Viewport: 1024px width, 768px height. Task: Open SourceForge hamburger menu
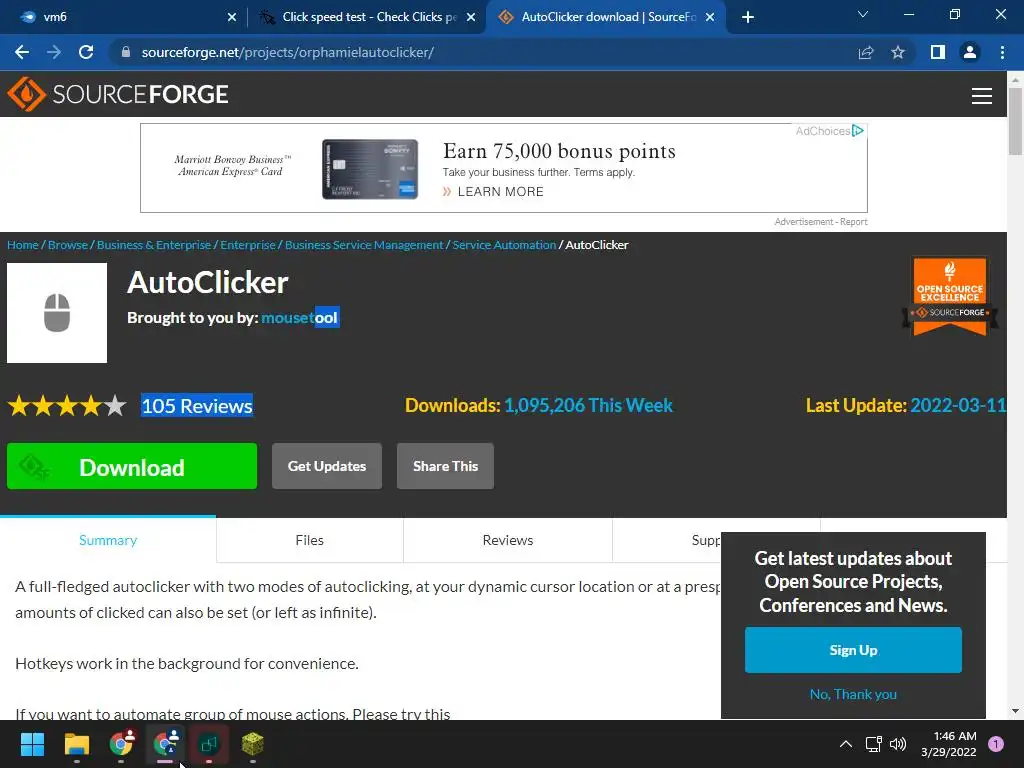point(982,95)
